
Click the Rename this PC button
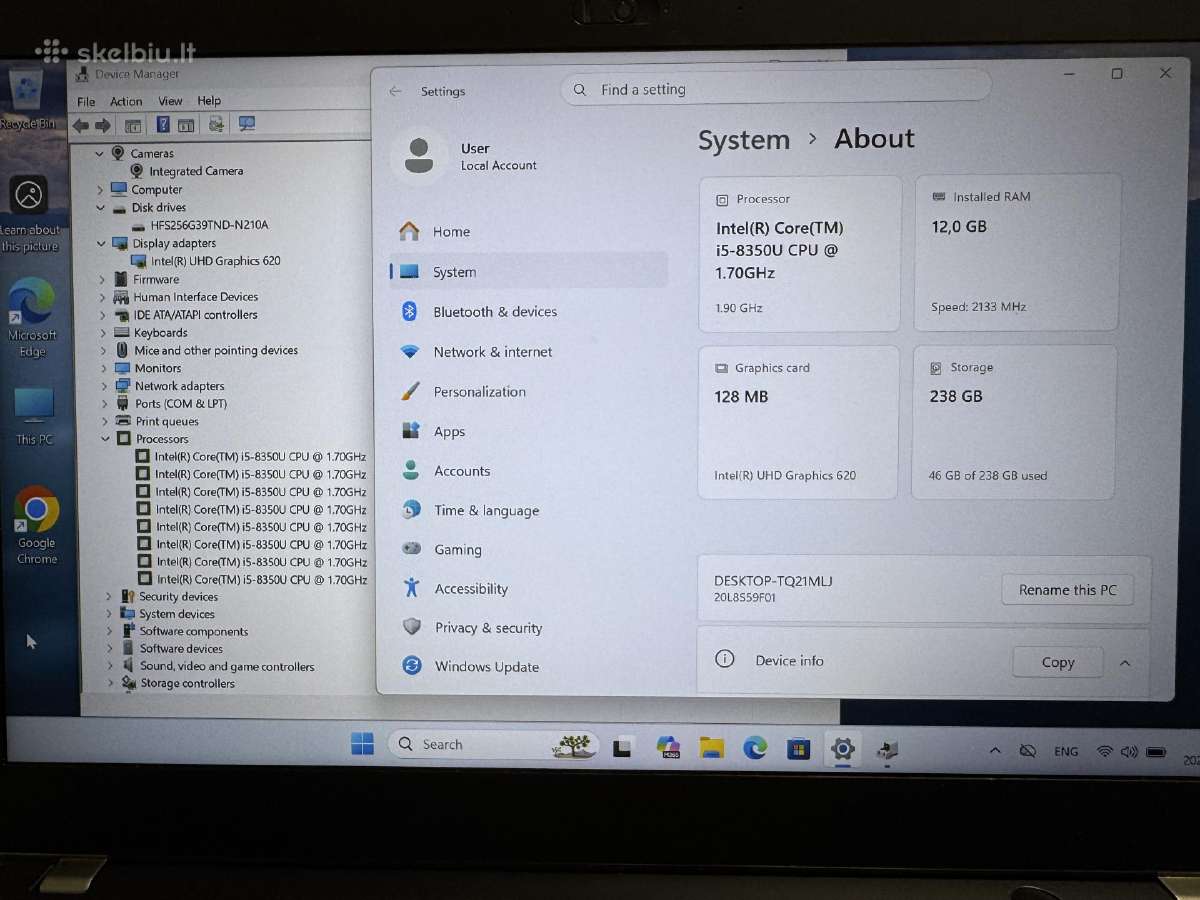[1067, 590]
